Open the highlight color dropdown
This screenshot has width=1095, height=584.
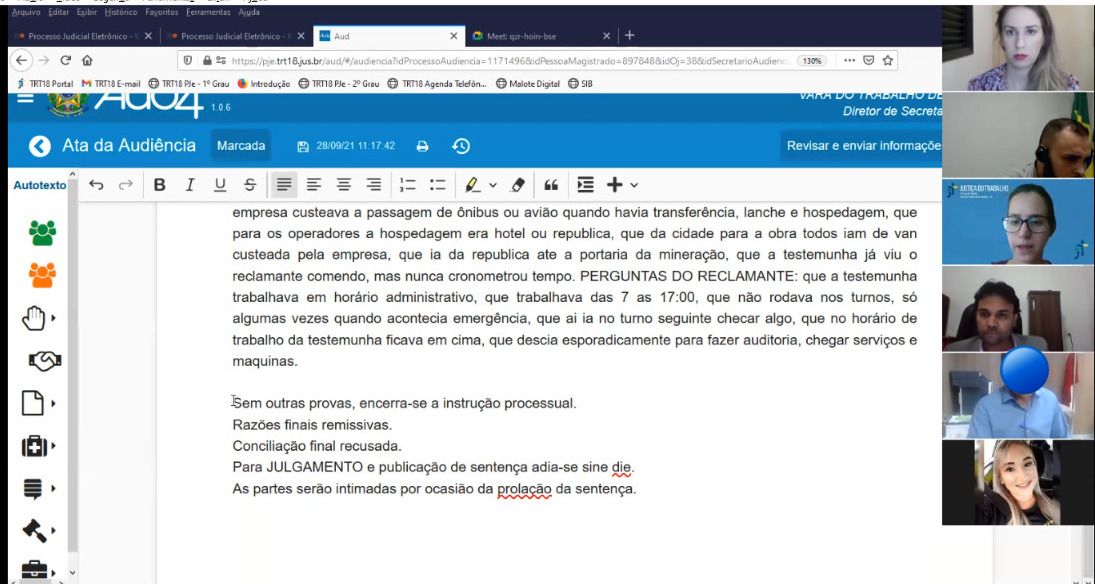[488, 185]
